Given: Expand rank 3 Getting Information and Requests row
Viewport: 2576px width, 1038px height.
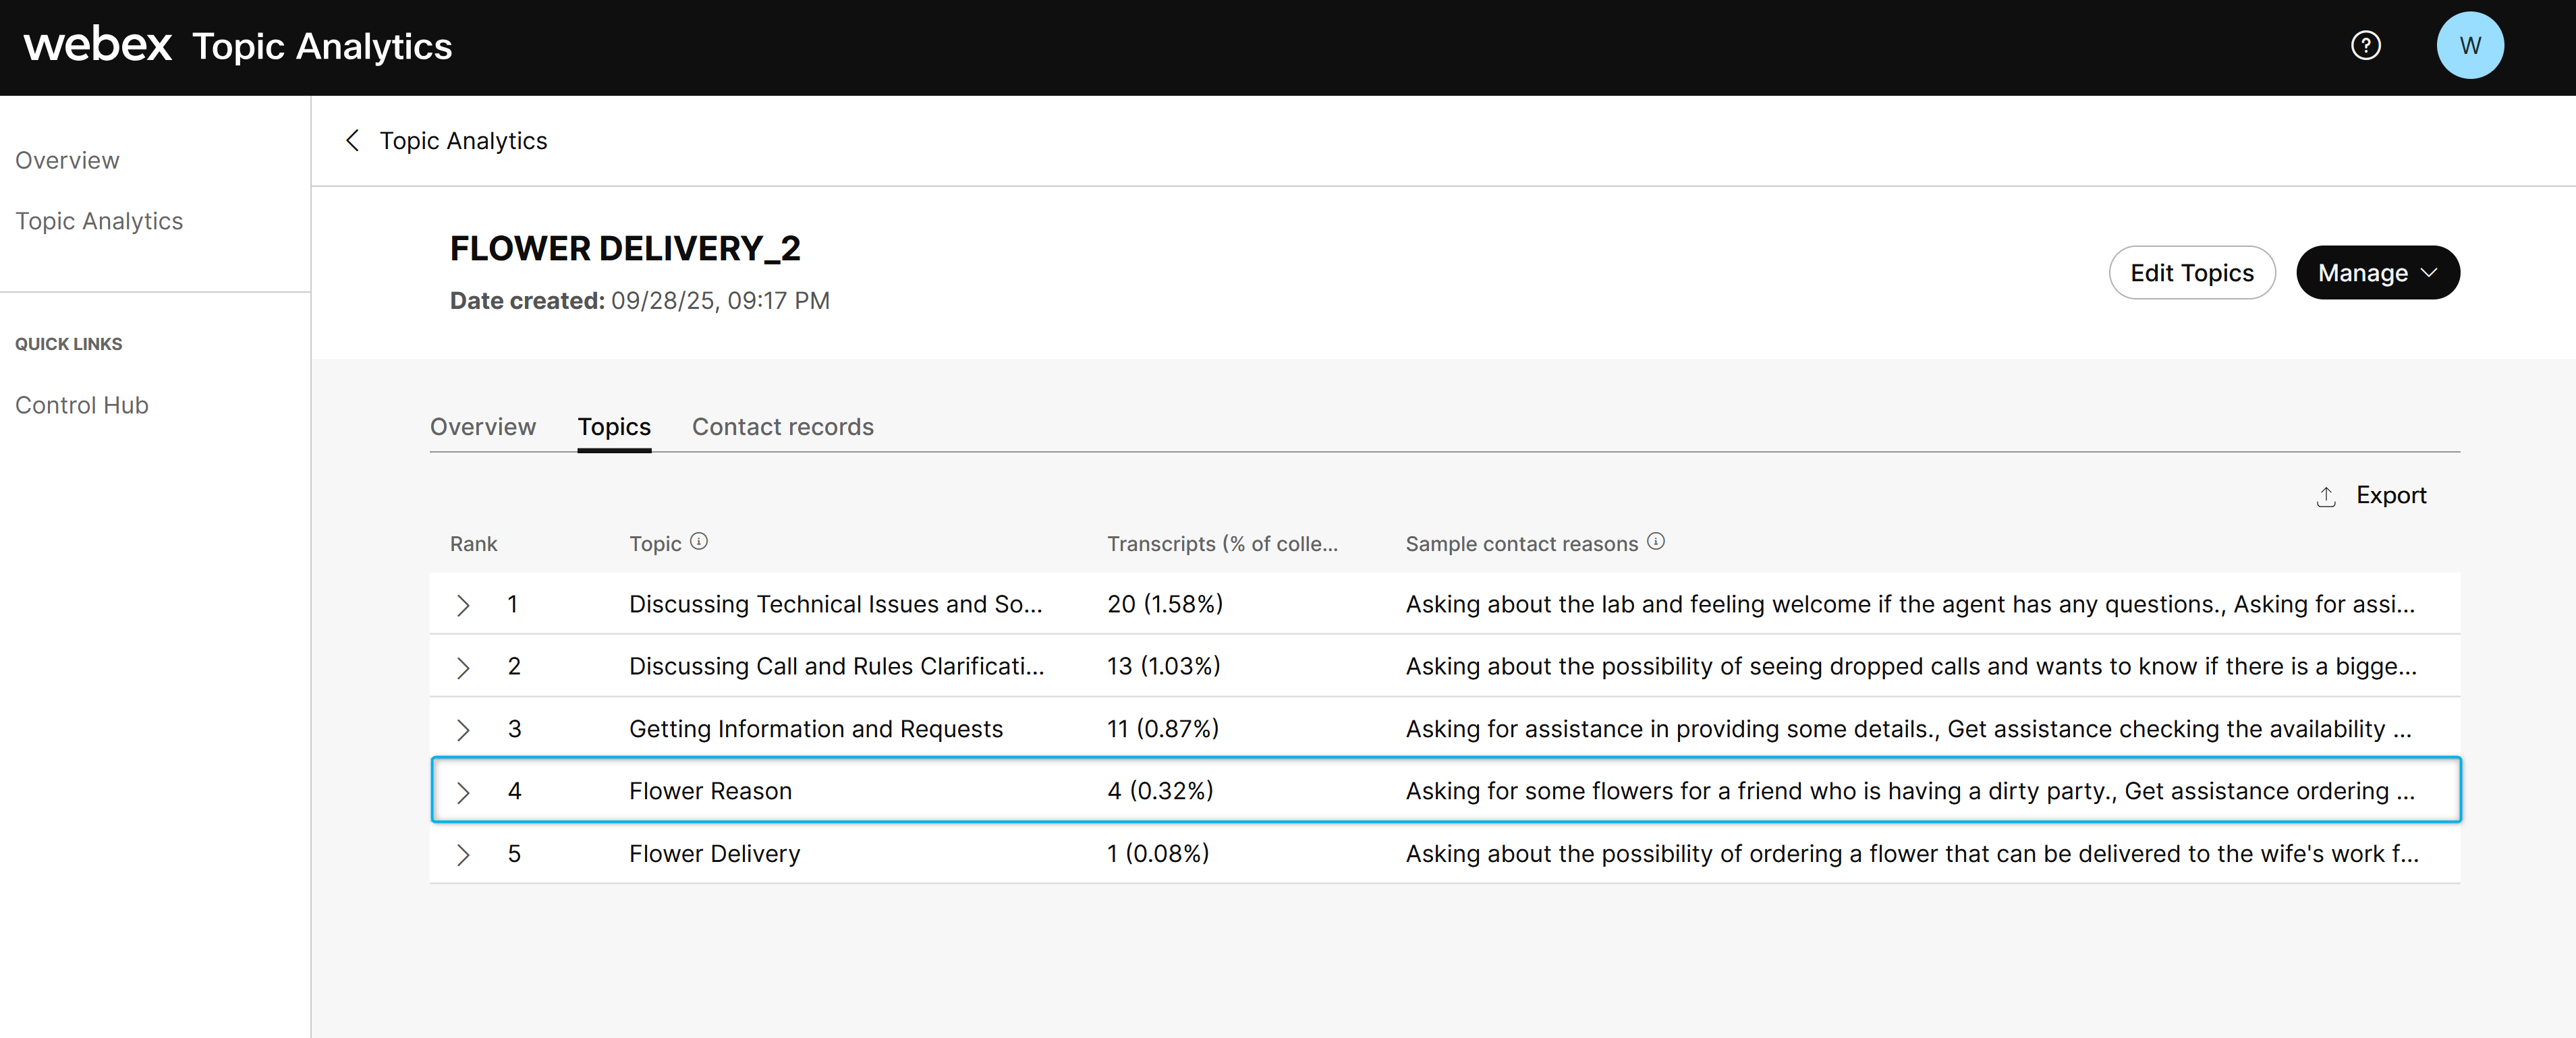Looking at the screenshot, I should click(x=462, y=730).
